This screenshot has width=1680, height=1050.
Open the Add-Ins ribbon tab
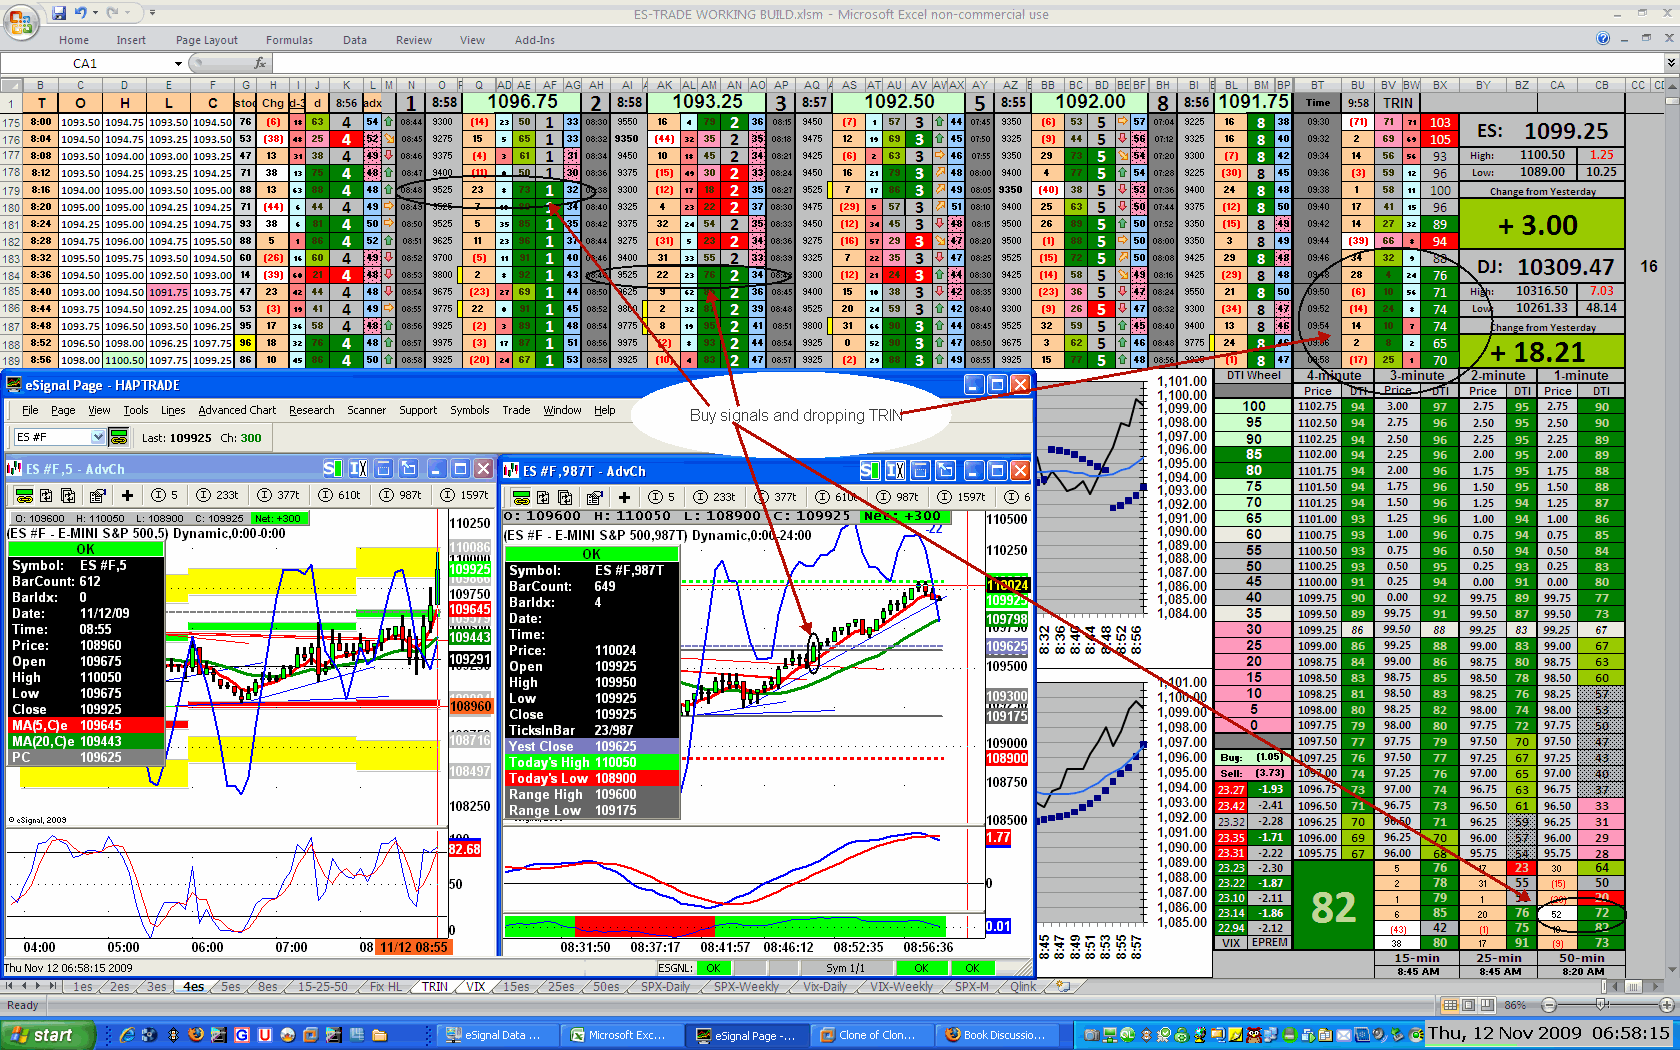(x=535, y=40)
